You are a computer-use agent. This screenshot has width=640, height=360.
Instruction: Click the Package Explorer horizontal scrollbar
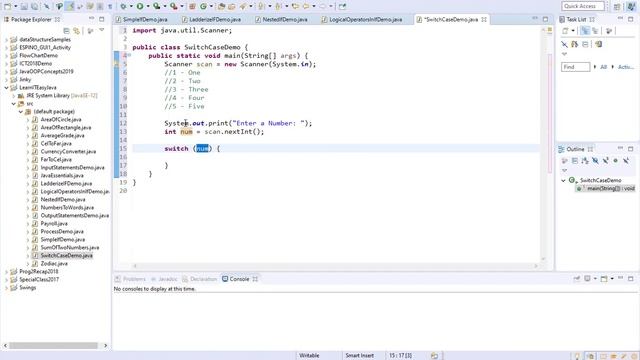click(53, 346)
